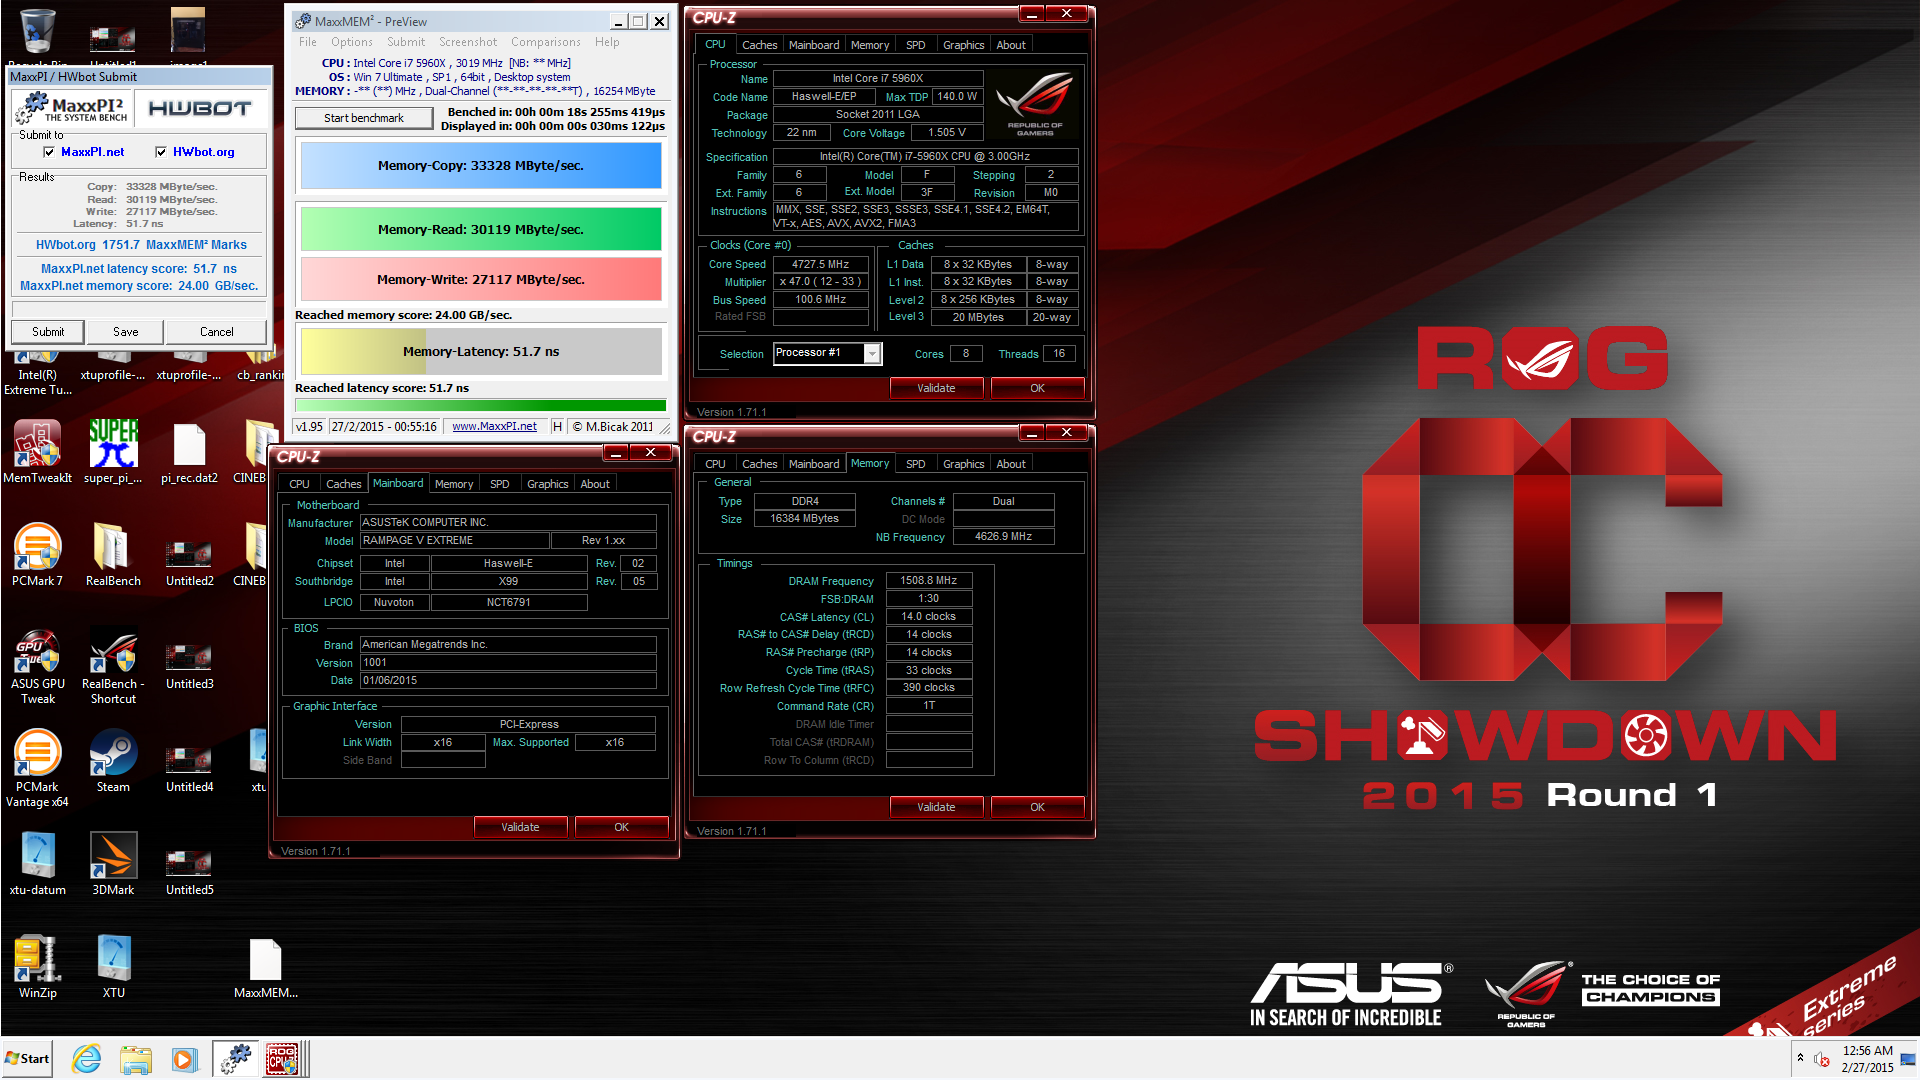1920x1080 pixels.
Task: Open the Options menu in MaxxMEM
Action: pos(352,42)
